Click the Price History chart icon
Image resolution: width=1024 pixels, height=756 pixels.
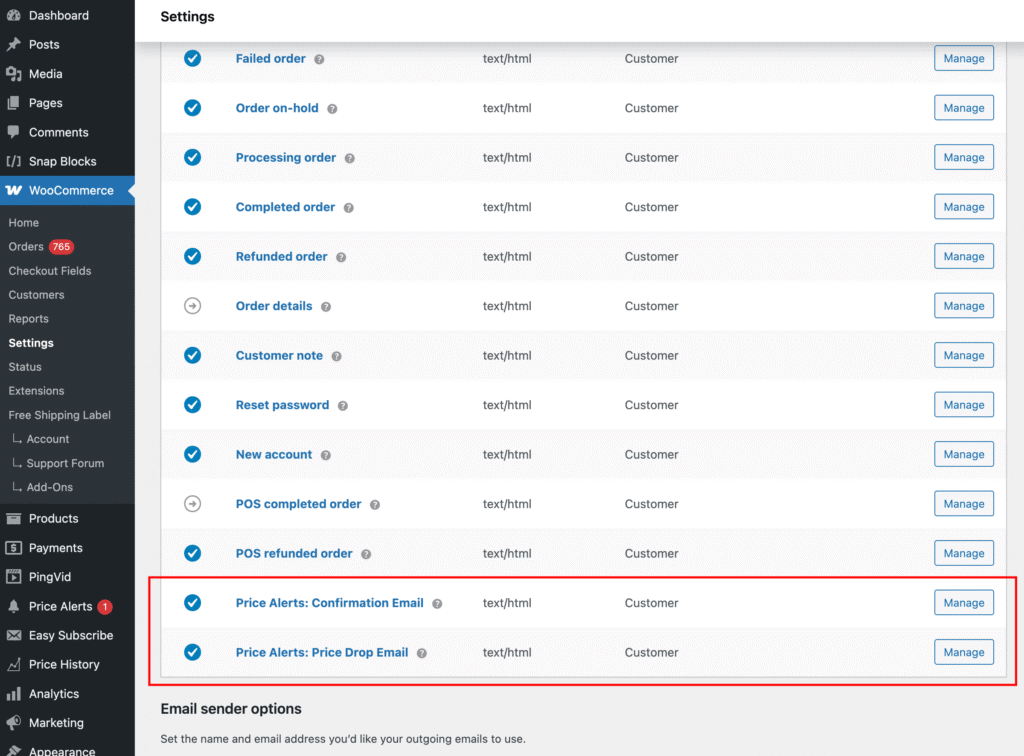coord(13,665)
